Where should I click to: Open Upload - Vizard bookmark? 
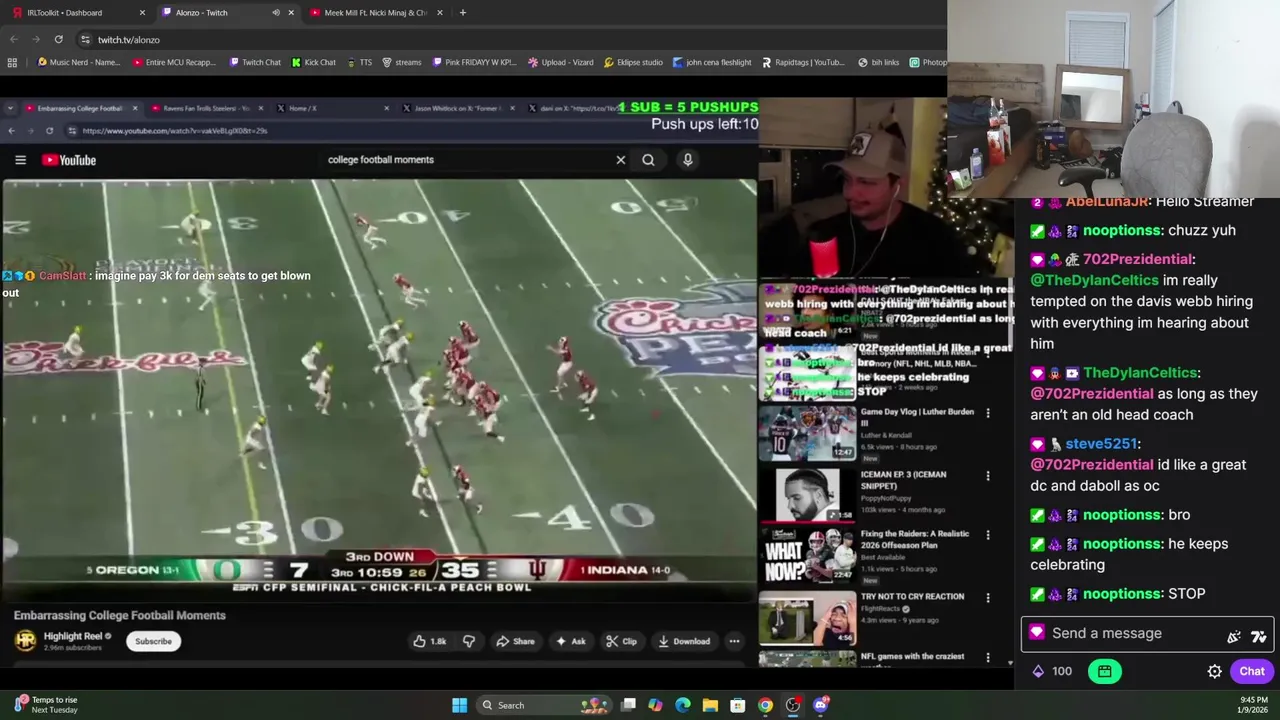[560, 62]
